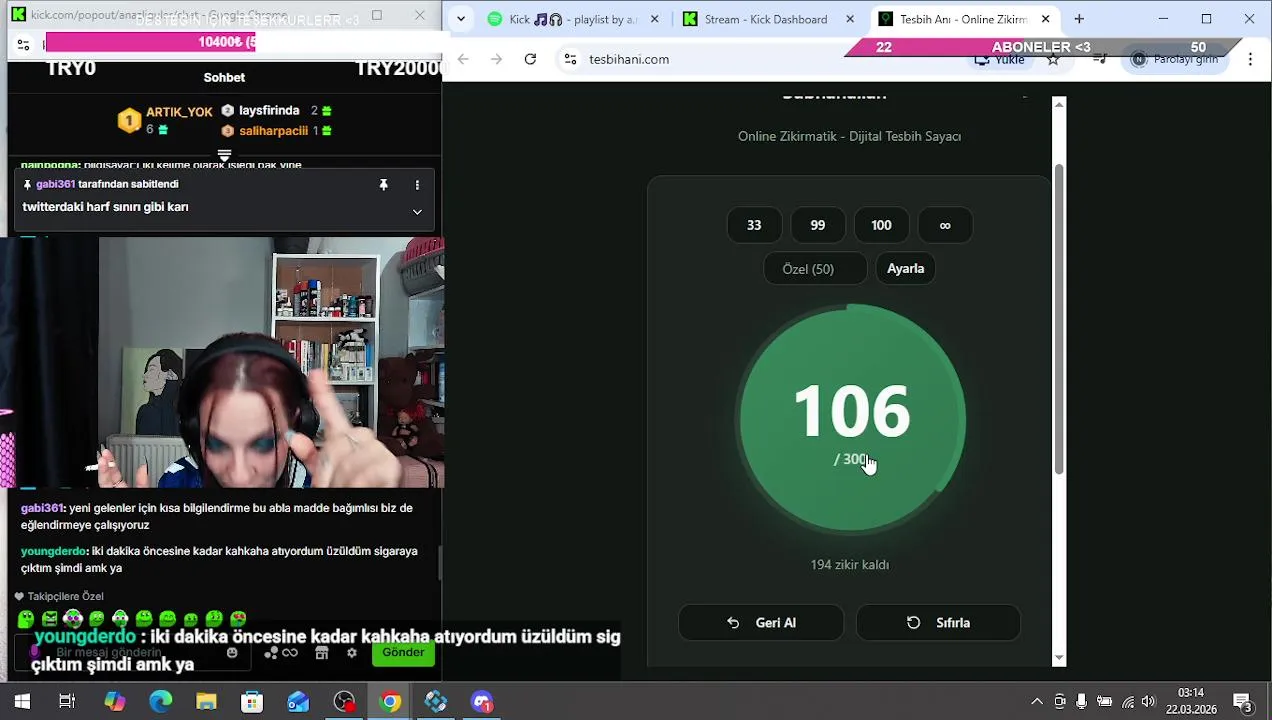Screen dimensions: 1272x720
Task: Click the Sıfırla reset button
Action: [938, 622]
